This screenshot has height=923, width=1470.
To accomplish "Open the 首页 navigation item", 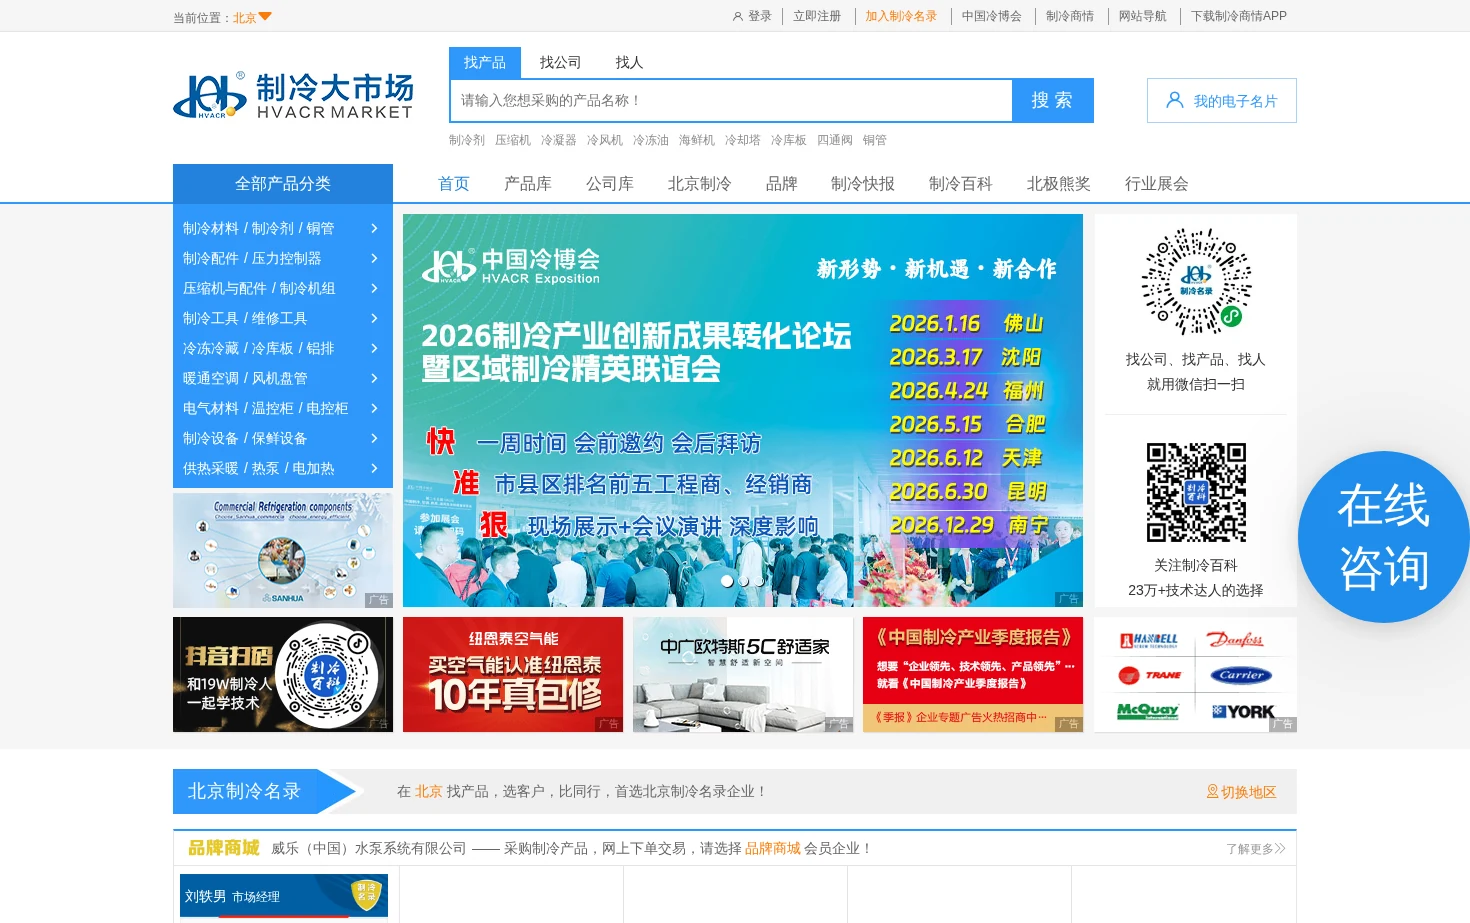I will (x=454, y=184).
